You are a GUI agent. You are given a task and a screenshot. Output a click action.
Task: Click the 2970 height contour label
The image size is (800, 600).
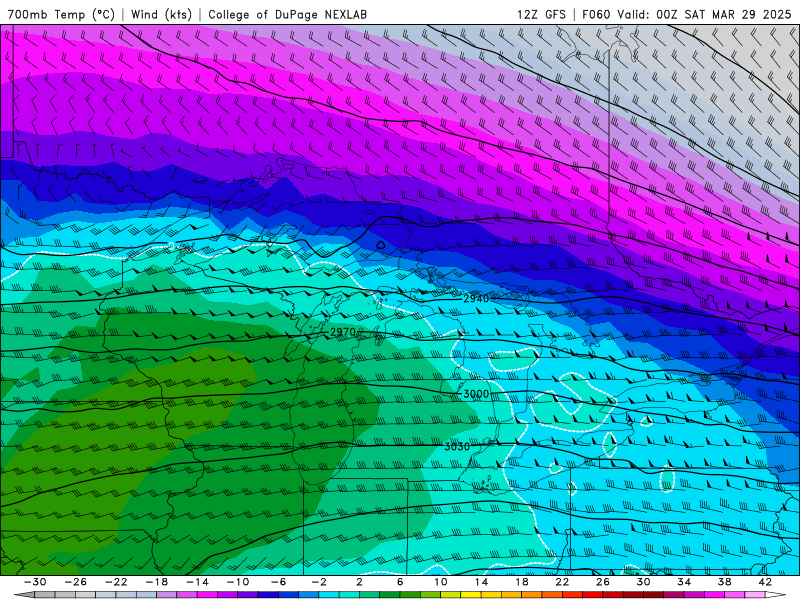[x=342, y=332]
